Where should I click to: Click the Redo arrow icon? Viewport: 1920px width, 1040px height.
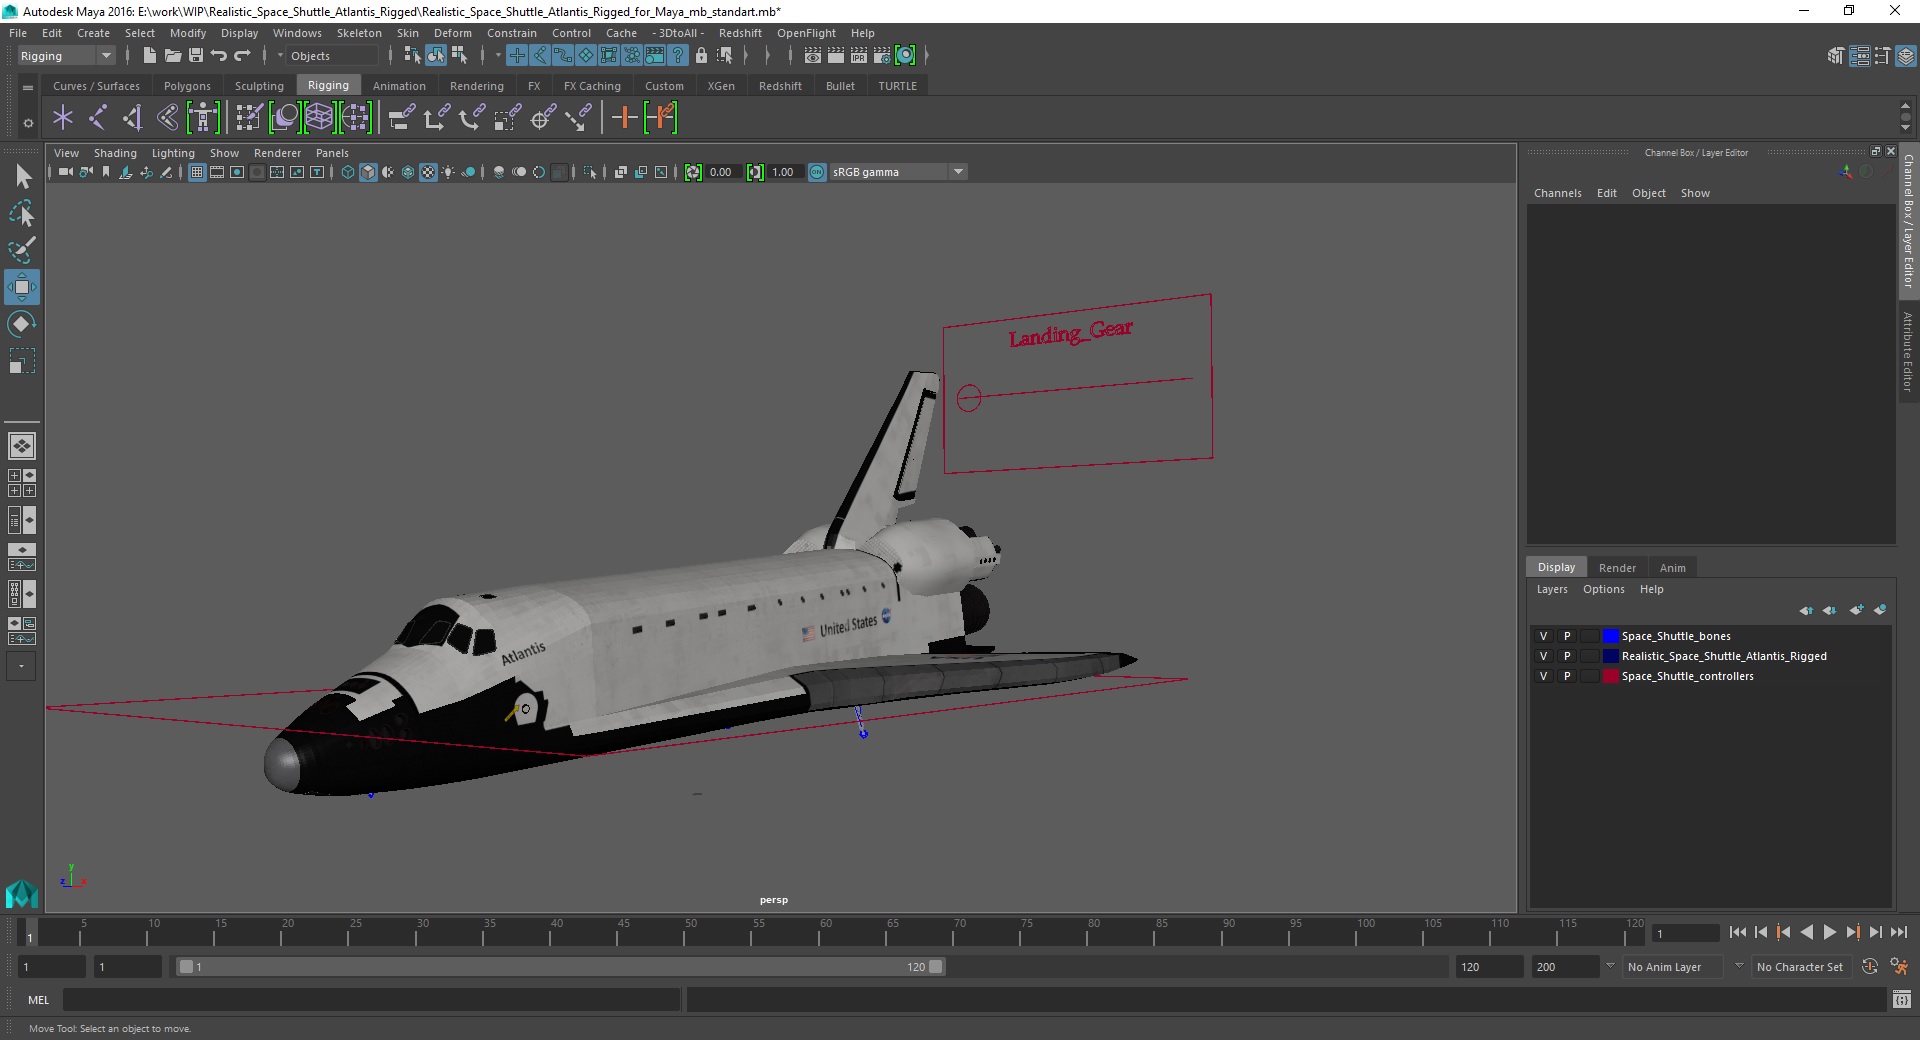click(x=242, y=56)
